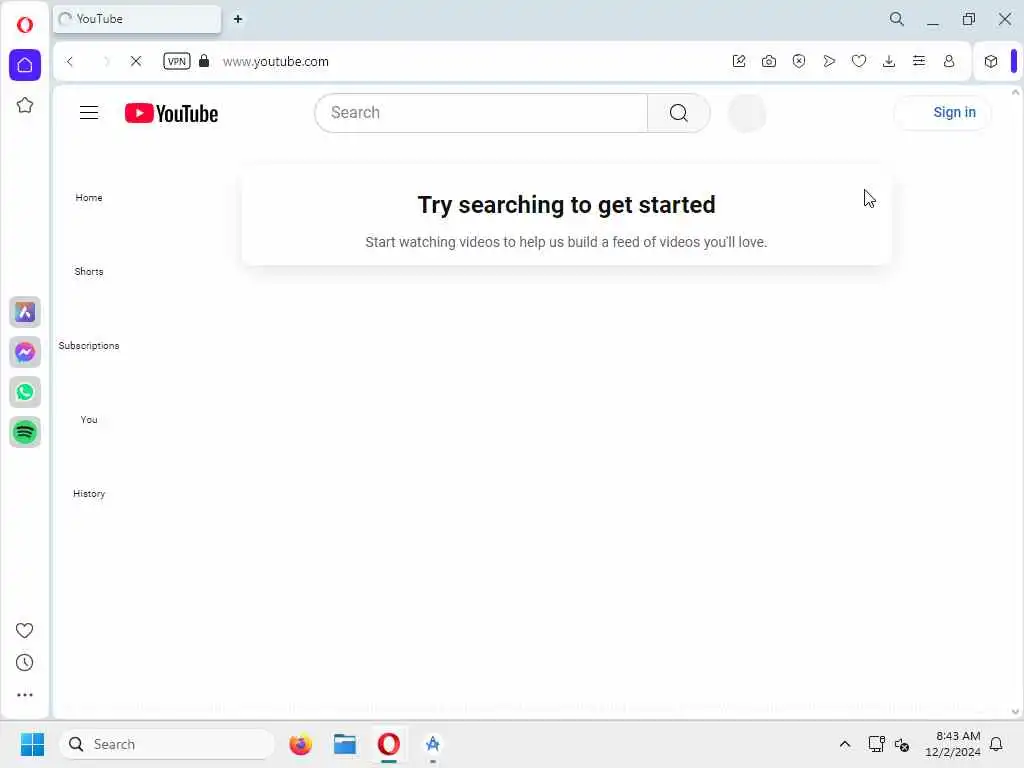
Task: Click the YouTube logo
Action: pos(171,113)
